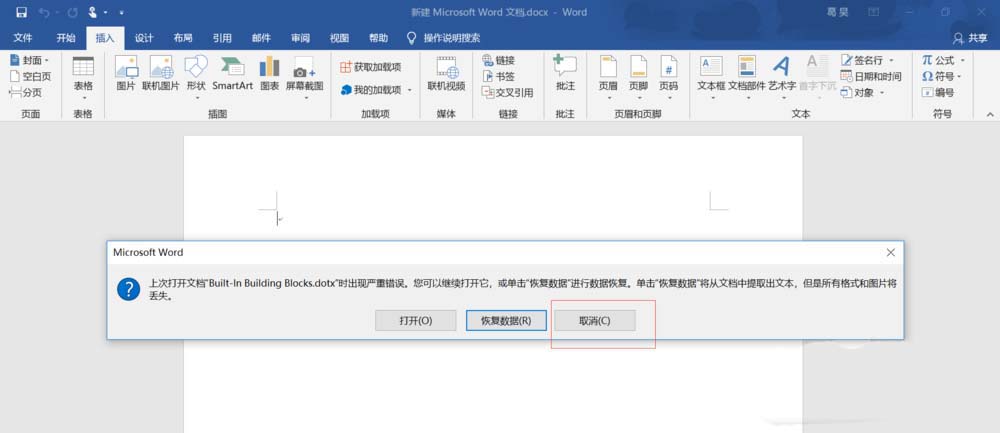Add a bookmark with 书签
The image size is (1000, 433).
pyautogui.click(x=498, y=77)
